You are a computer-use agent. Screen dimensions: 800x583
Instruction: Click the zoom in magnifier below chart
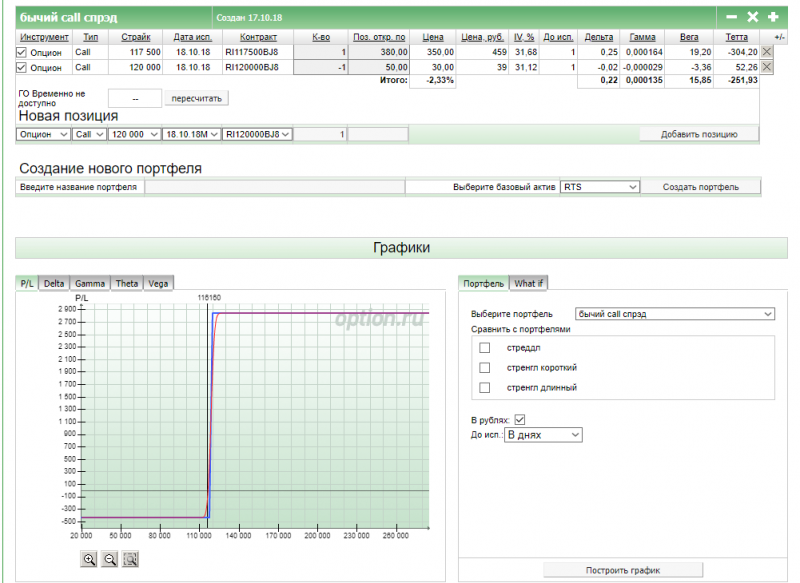[x=90, y=560]
